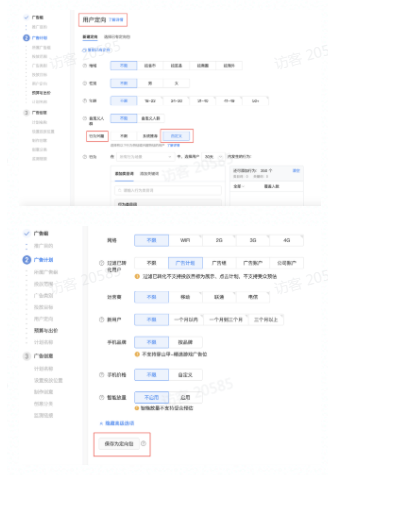Image resolution: width=393 pixels, height=528 pixels.
Task: Open the 行为场景 dropdown in 行为 row
Action: click(145, 157)
